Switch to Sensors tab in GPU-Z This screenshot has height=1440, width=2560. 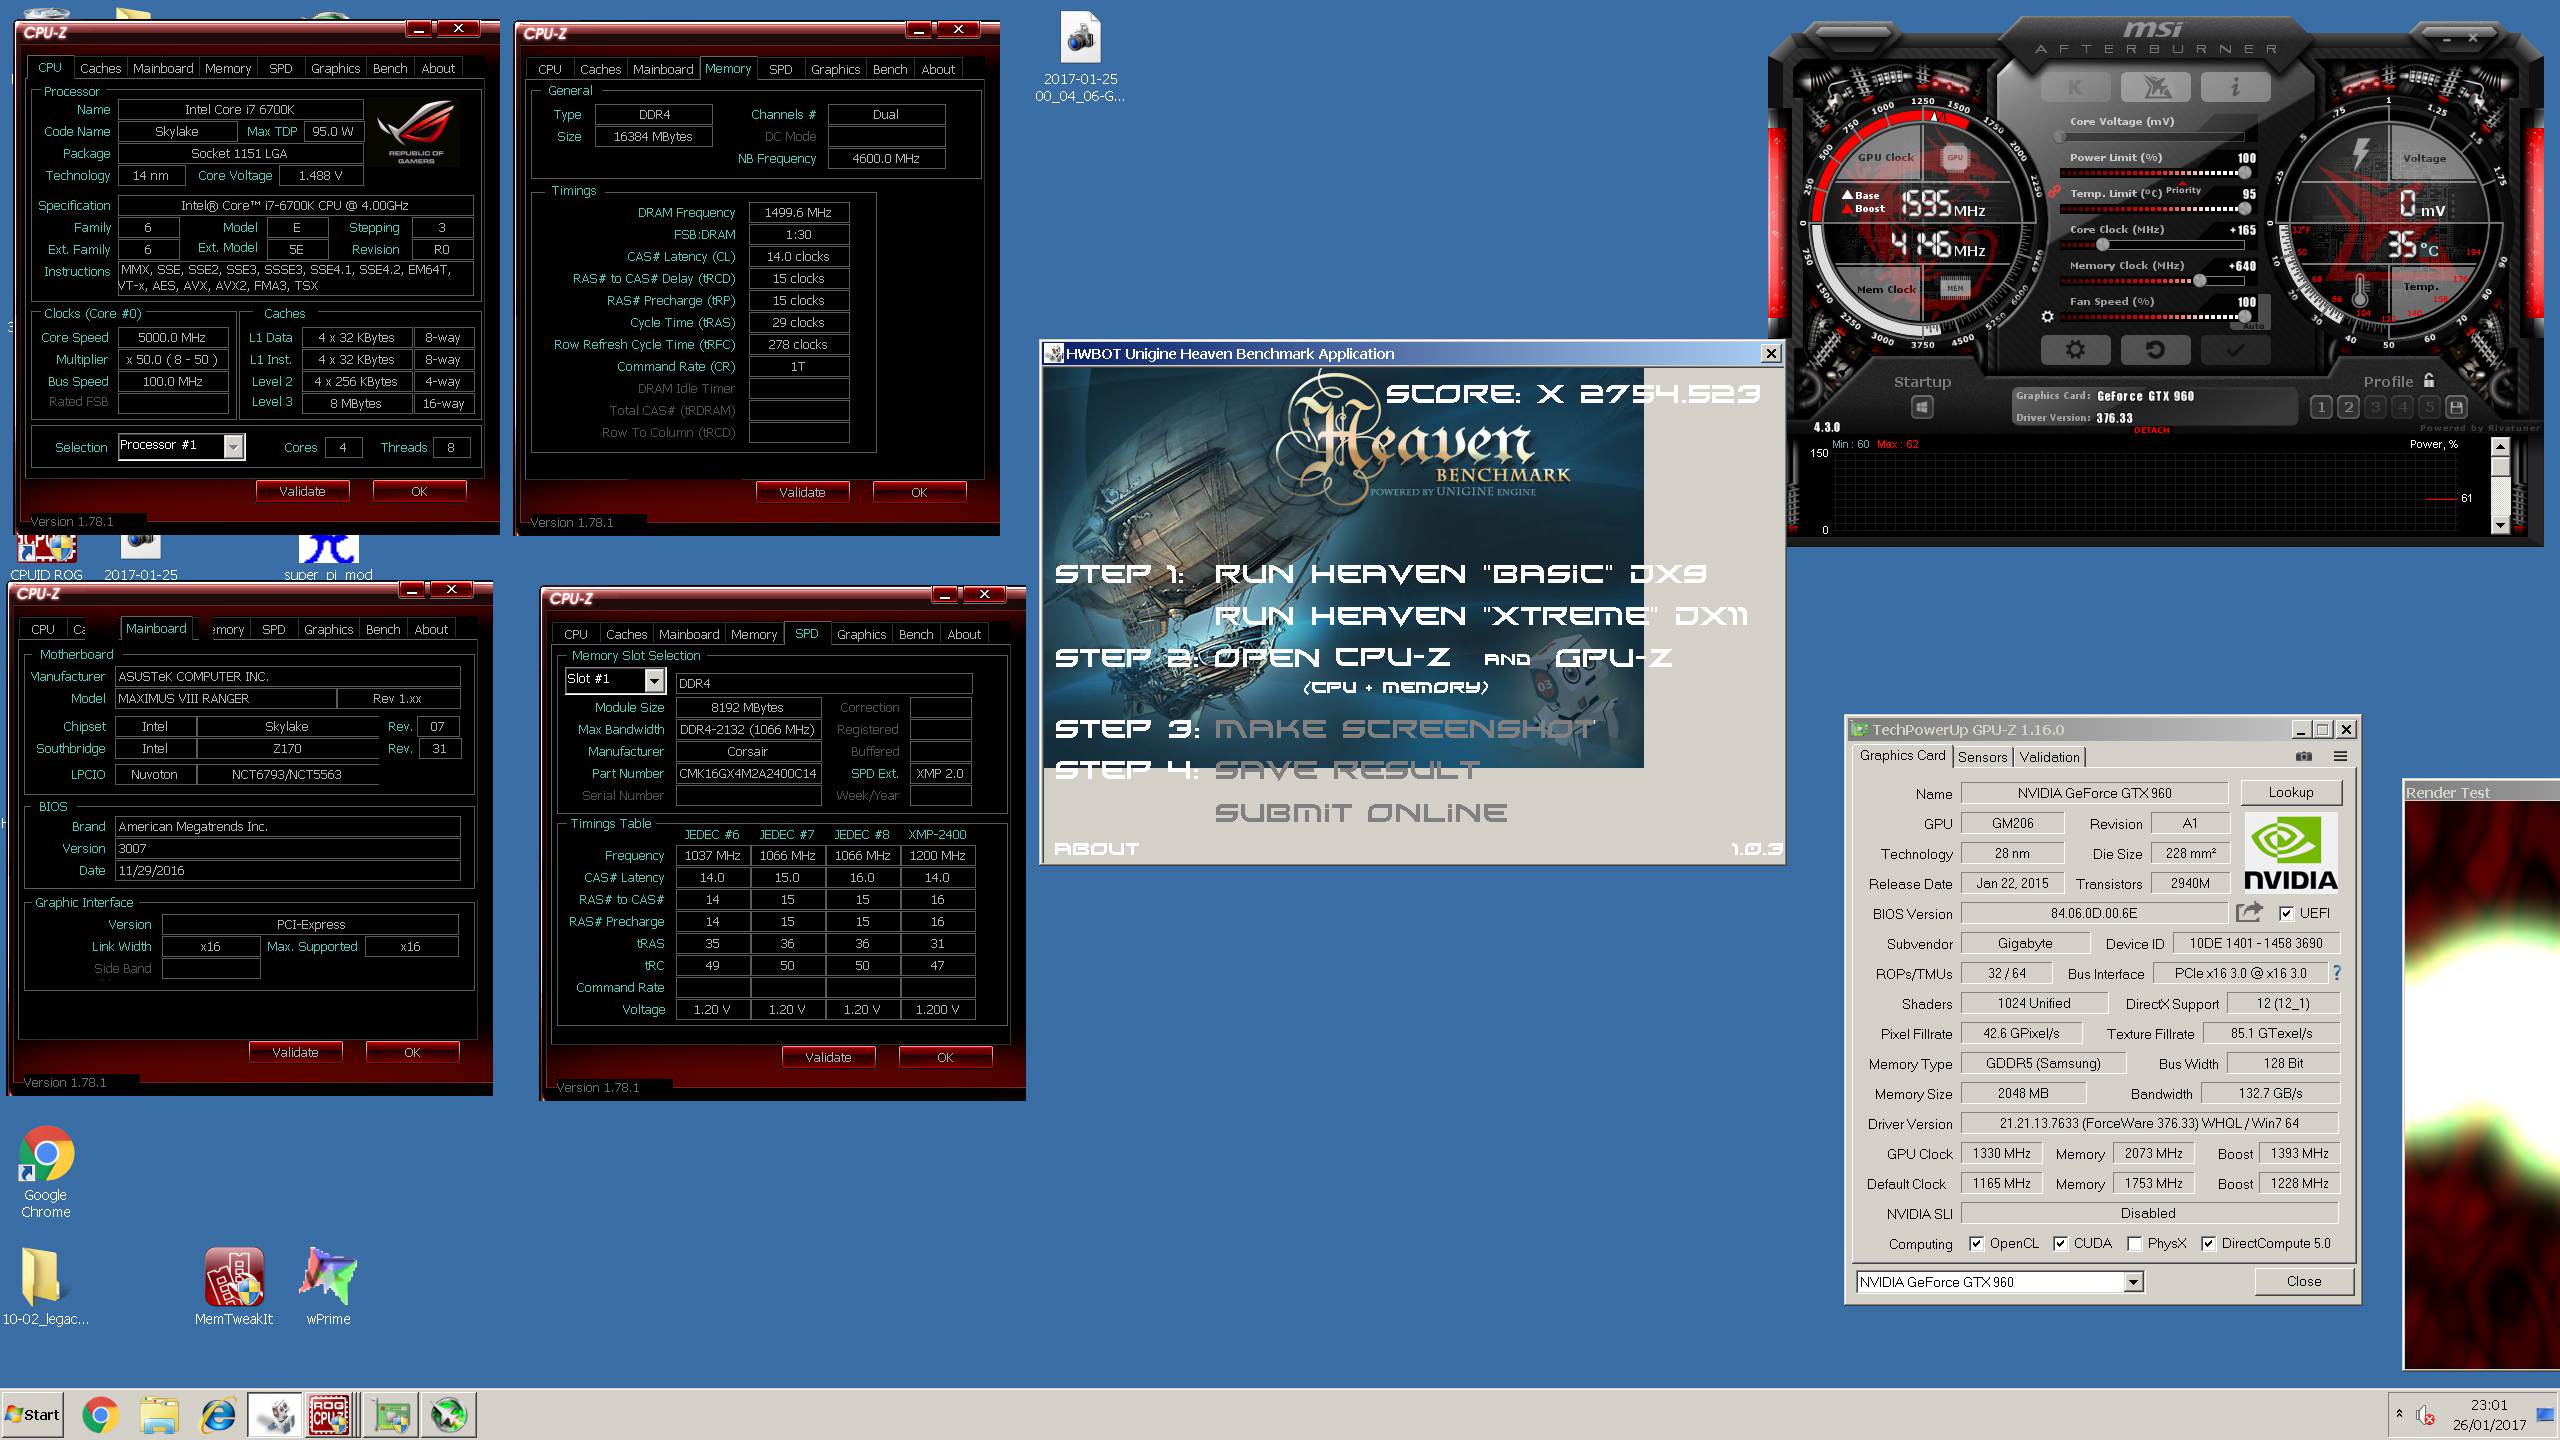pos(1982,757)
